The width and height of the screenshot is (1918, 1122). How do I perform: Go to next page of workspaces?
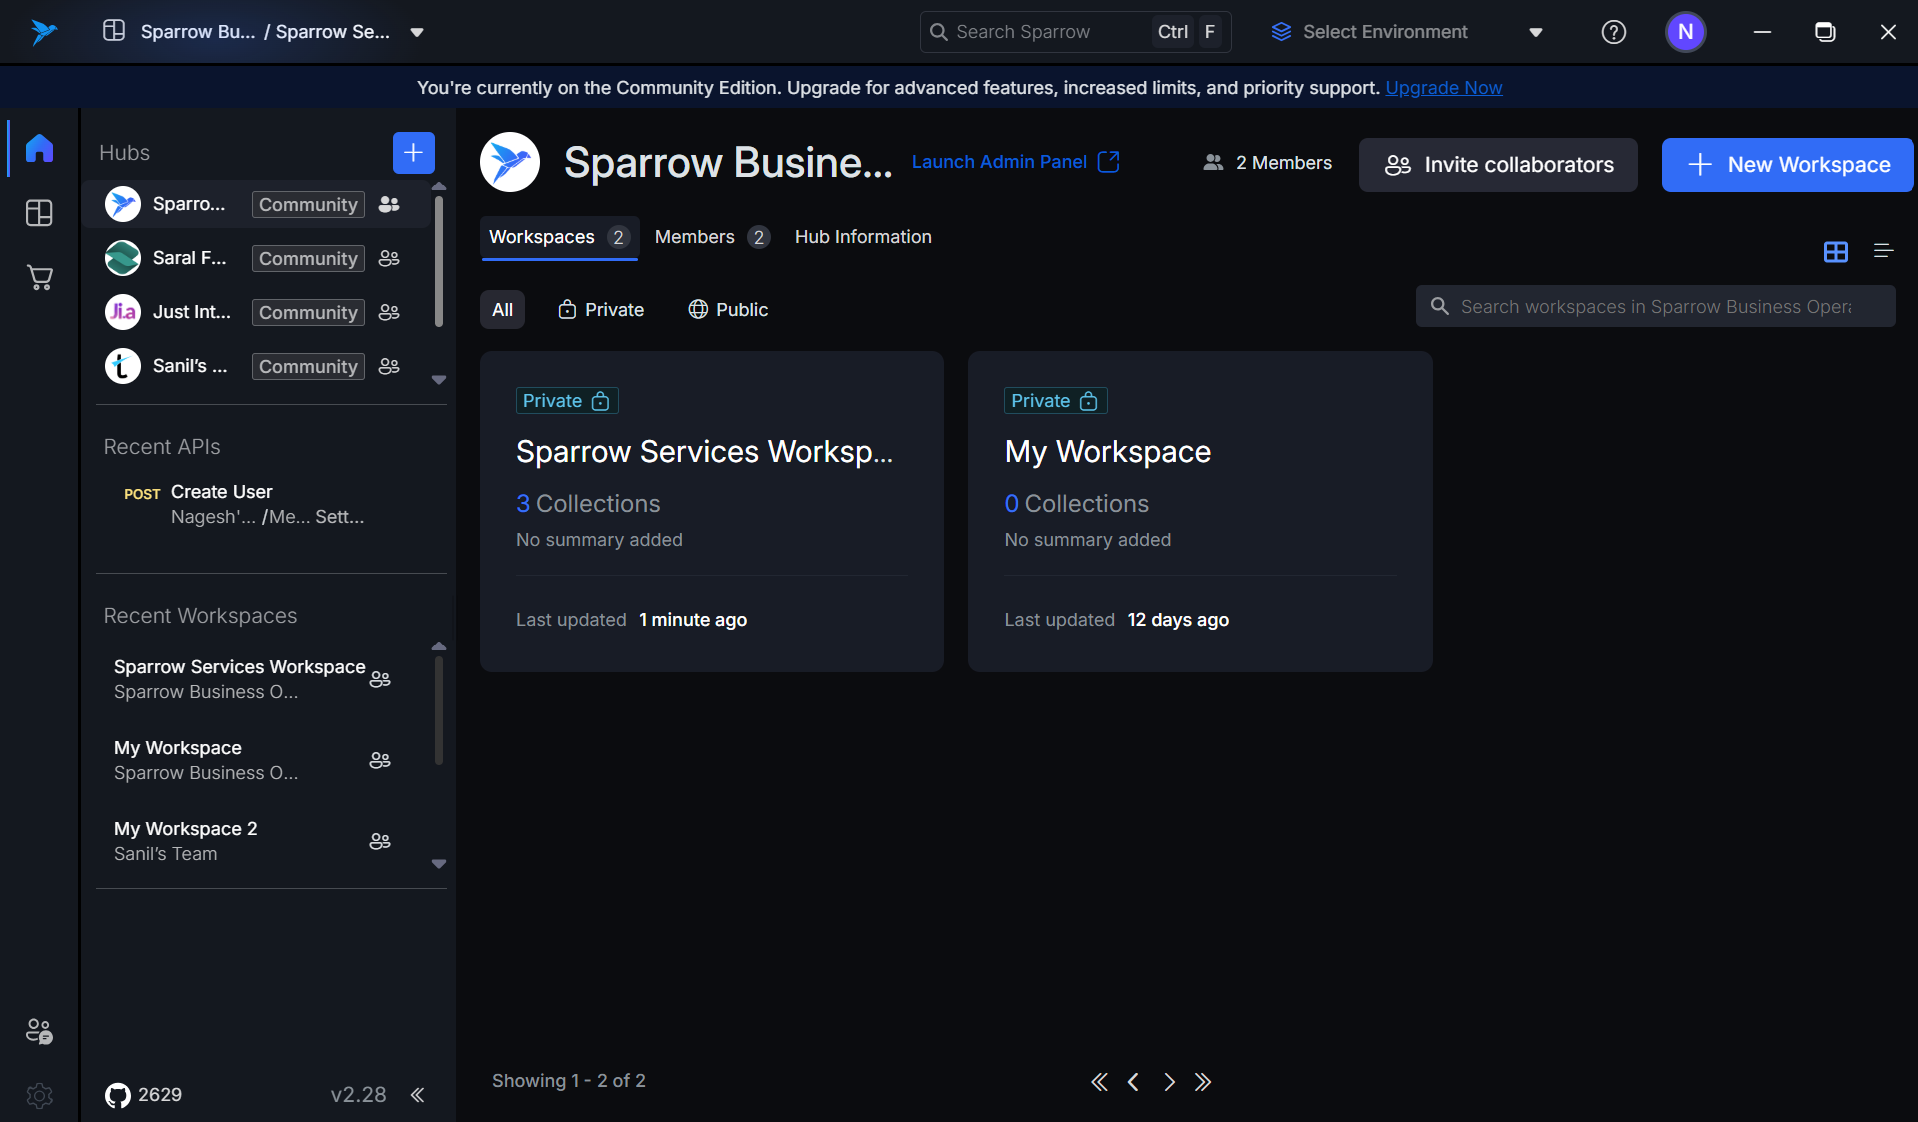click(1169, 1082)
